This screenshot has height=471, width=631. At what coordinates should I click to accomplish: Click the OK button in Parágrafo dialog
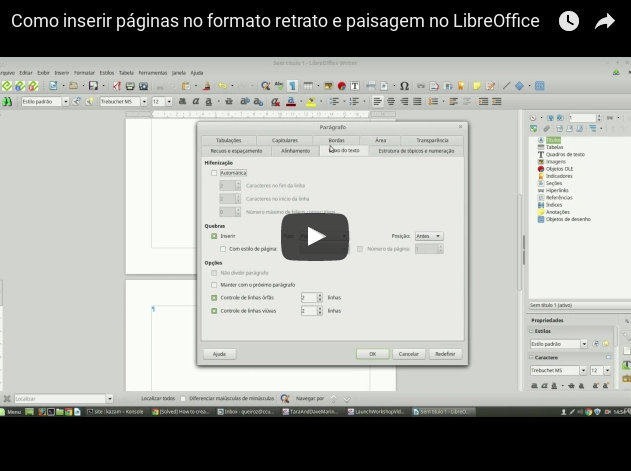click(373, 354)
